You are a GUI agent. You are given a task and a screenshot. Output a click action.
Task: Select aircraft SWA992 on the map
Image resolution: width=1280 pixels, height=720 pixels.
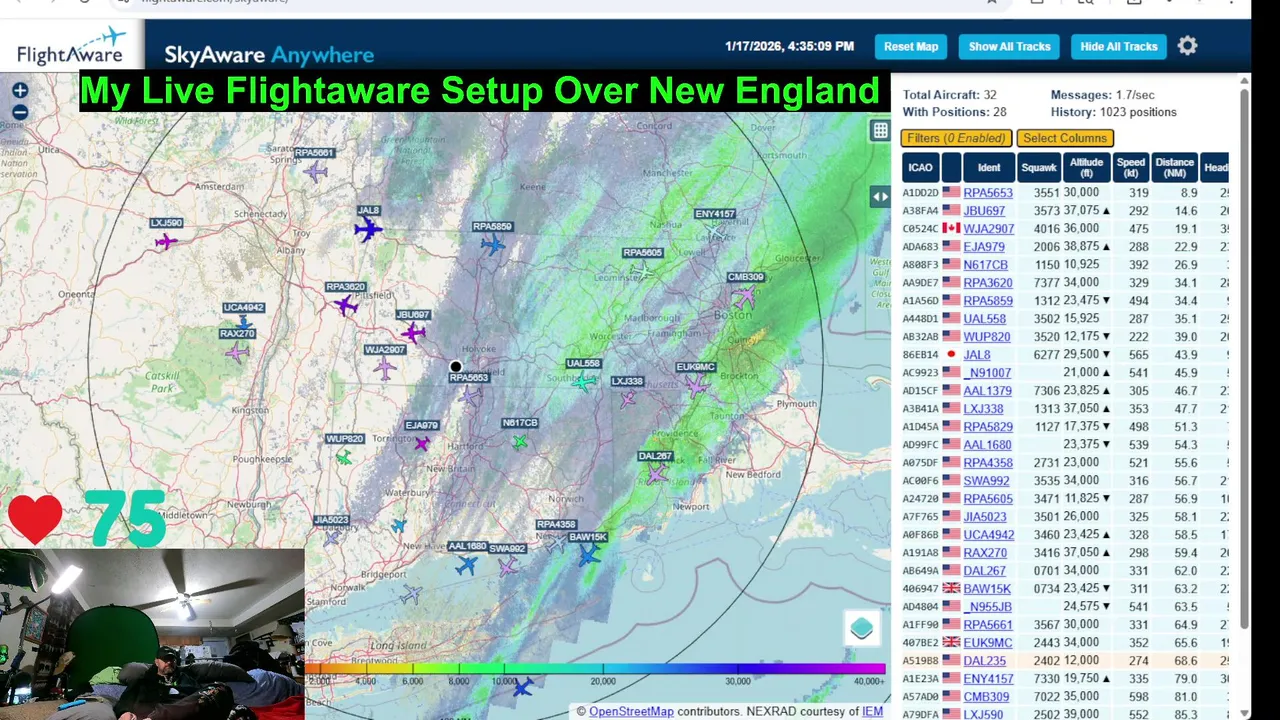click(x=508, y=566)
